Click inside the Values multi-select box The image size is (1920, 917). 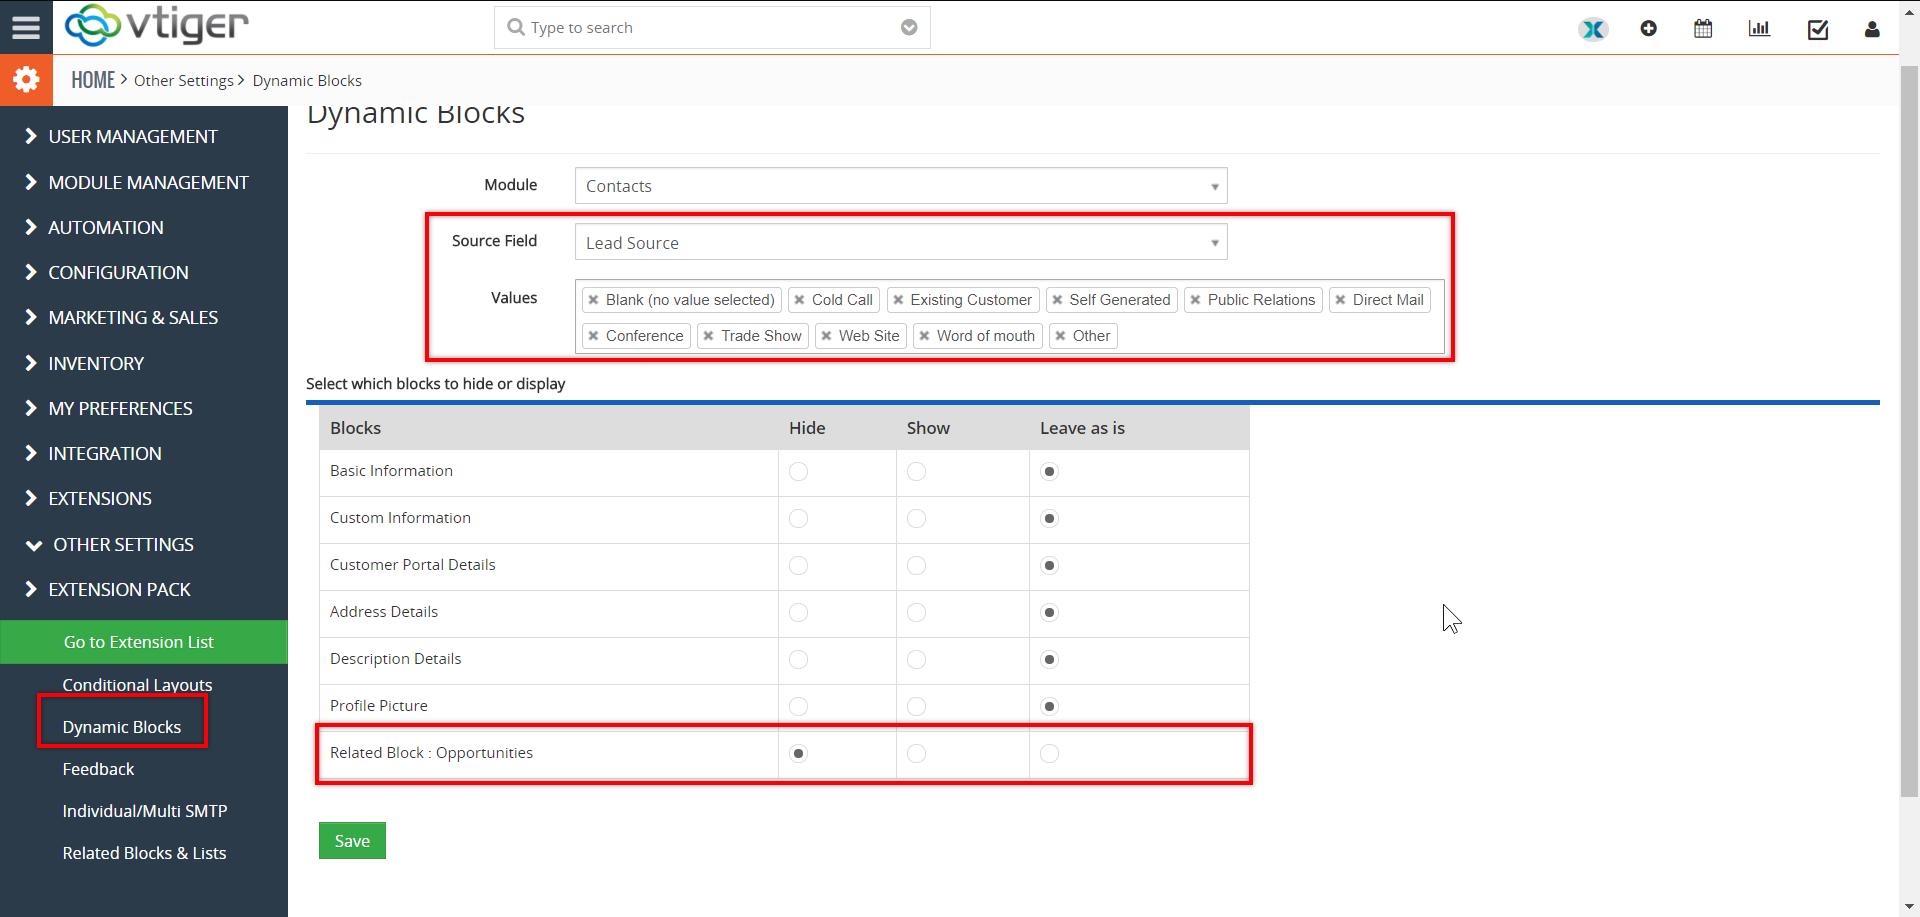point(1010,317)
